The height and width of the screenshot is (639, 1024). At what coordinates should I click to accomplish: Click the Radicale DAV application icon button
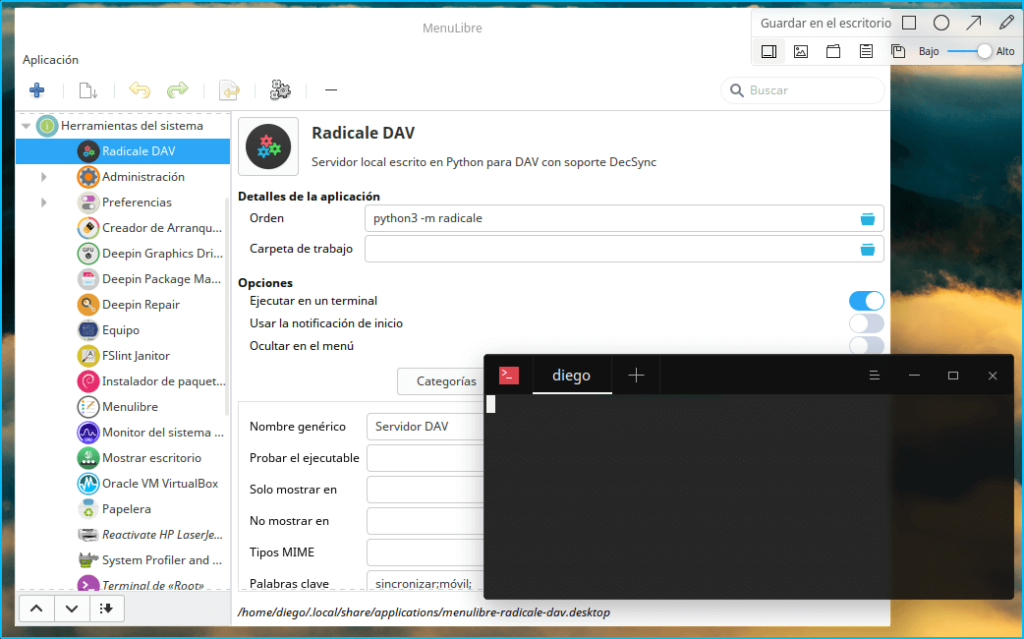268,146
